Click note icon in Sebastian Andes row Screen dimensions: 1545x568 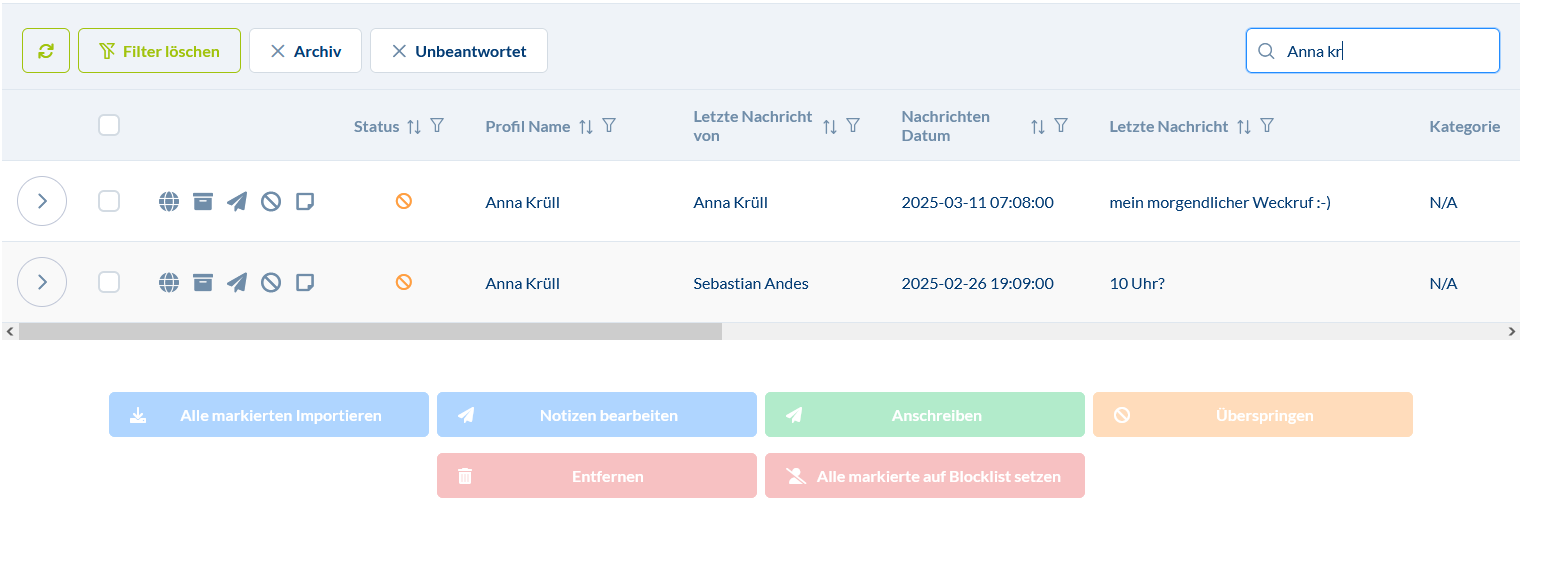(x=305, y=283)
